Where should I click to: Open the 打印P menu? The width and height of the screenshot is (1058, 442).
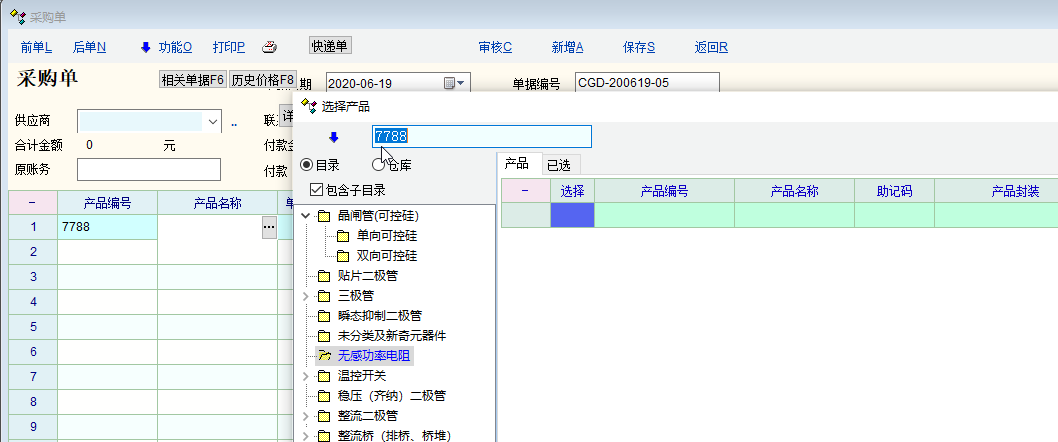[228, 47]
